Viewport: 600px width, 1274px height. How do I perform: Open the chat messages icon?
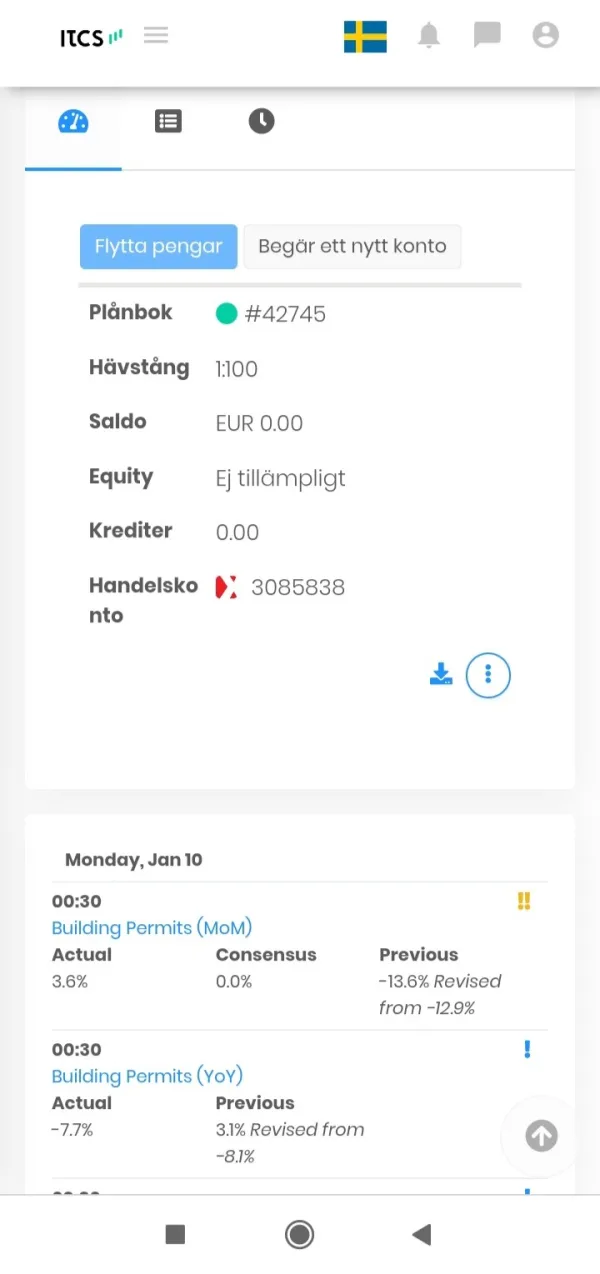(x=487, y=36)
